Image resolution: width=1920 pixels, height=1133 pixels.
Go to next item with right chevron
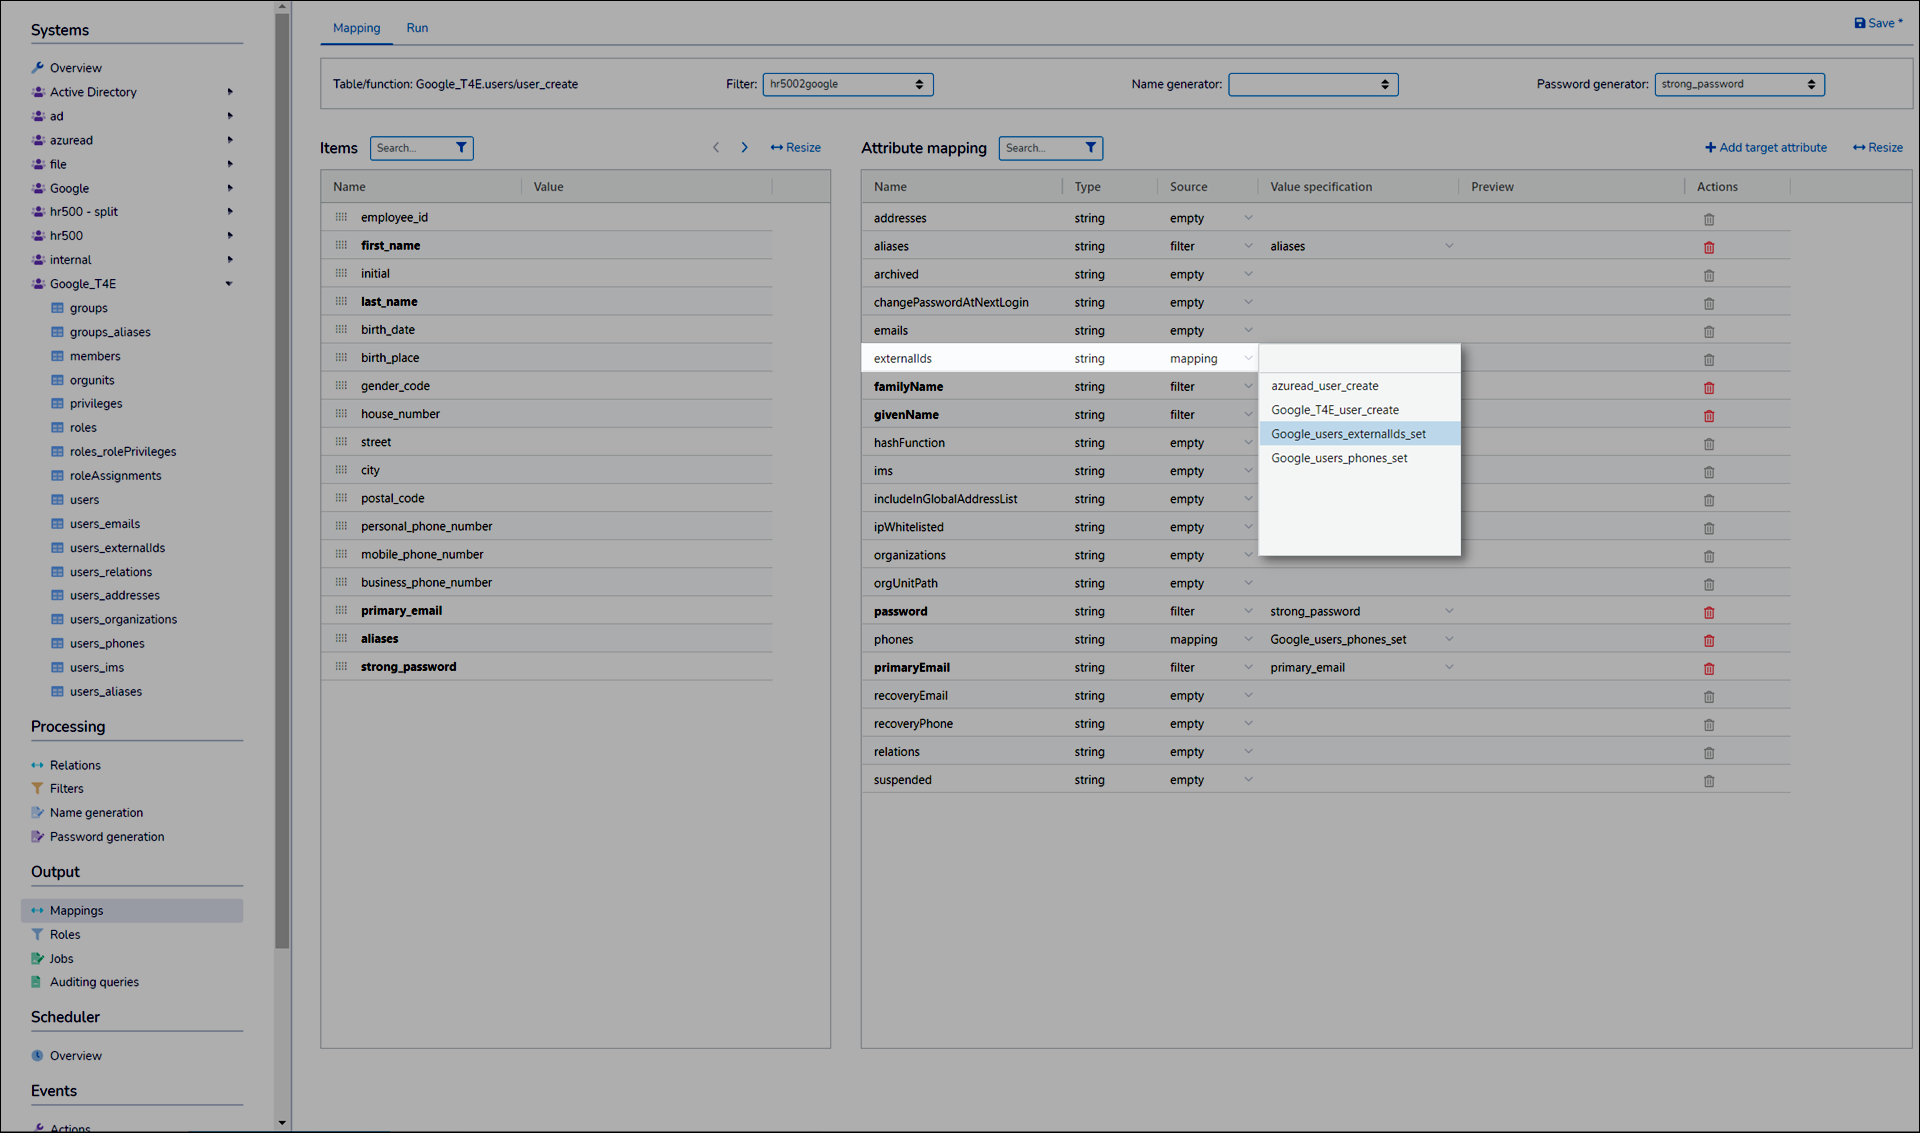tap(744, 148)
